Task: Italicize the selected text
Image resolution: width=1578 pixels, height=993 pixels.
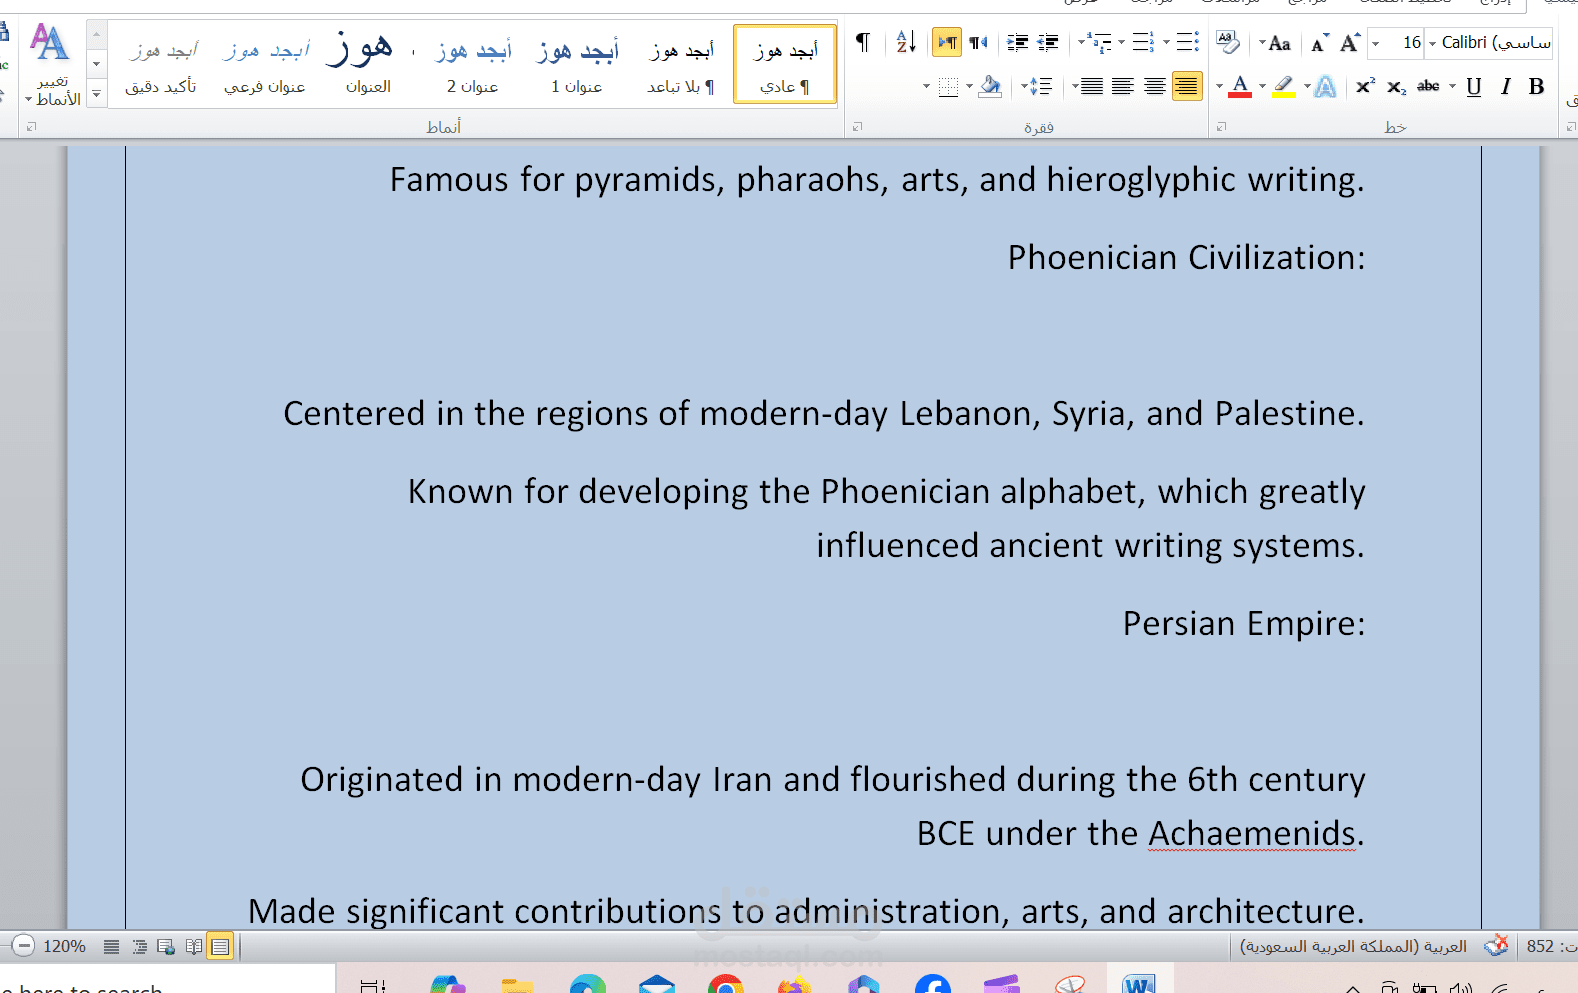Action: click(x=1505, y=87)
